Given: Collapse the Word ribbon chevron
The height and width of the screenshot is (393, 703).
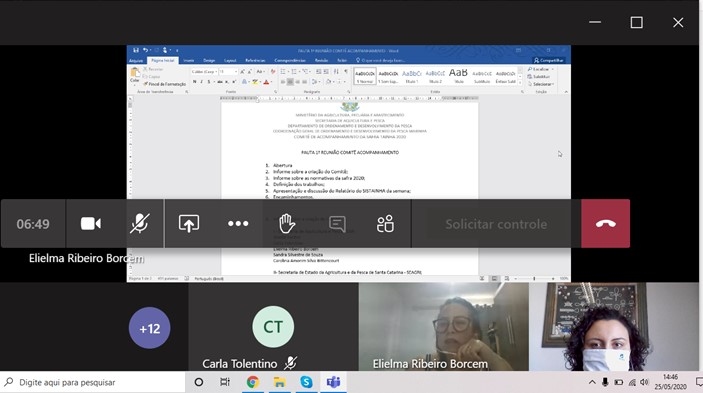Looking at the screenshot, I should click(x=566, y=92).
